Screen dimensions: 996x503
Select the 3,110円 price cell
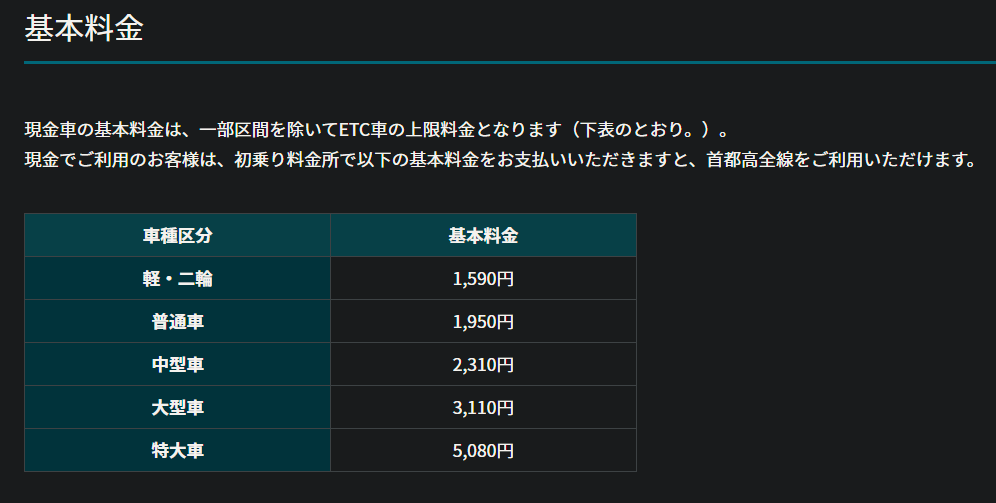483,407
